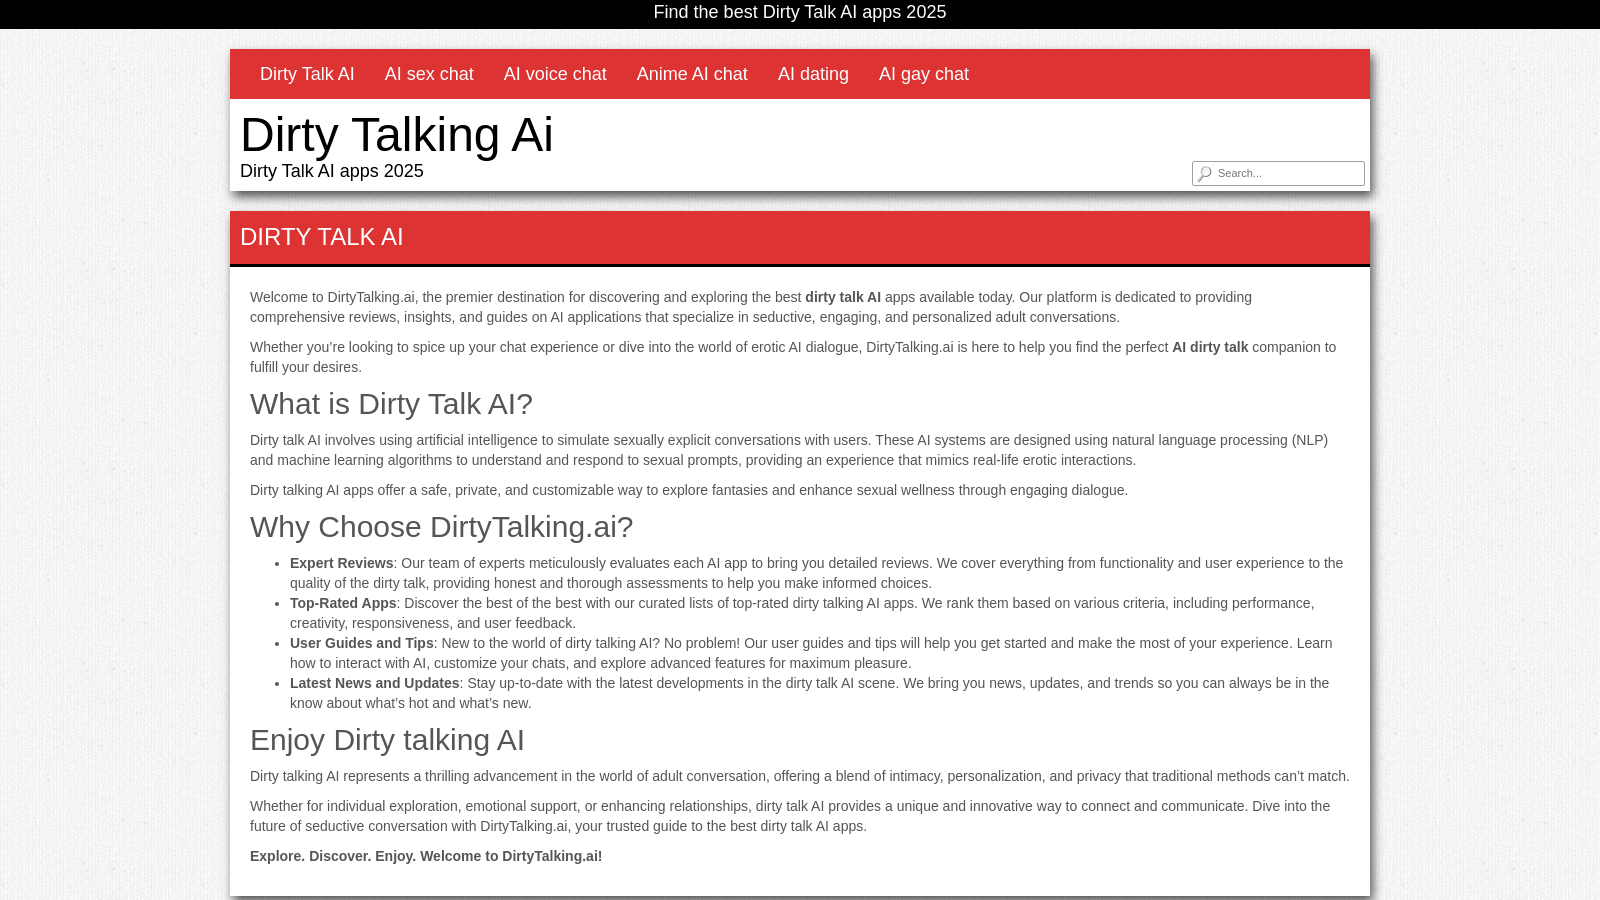
Task: Open the AI dating menu link
Action: (813, 74)
